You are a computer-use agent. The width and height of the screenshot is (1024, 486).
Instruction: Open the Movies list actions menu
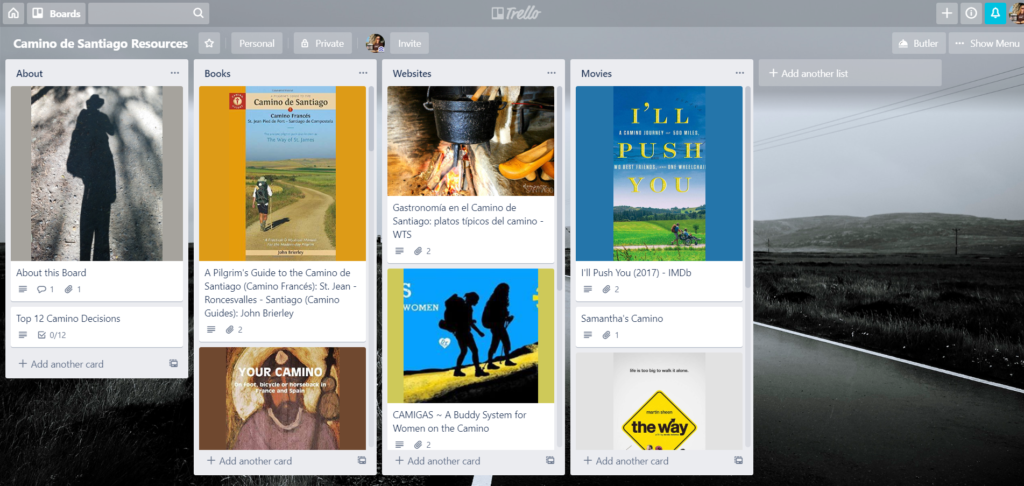739,73
